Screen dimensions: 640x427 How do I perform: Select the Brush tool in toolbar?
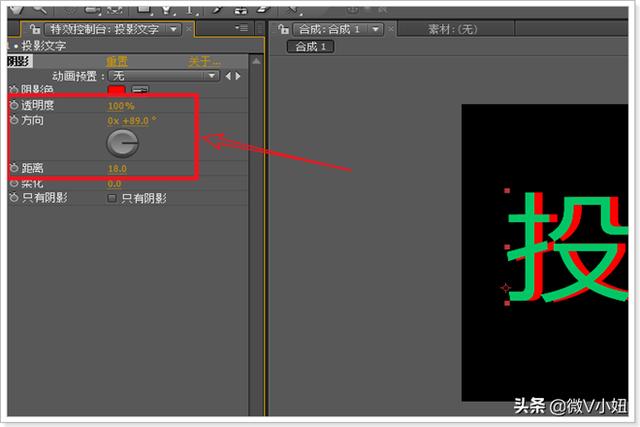point(217,10)
